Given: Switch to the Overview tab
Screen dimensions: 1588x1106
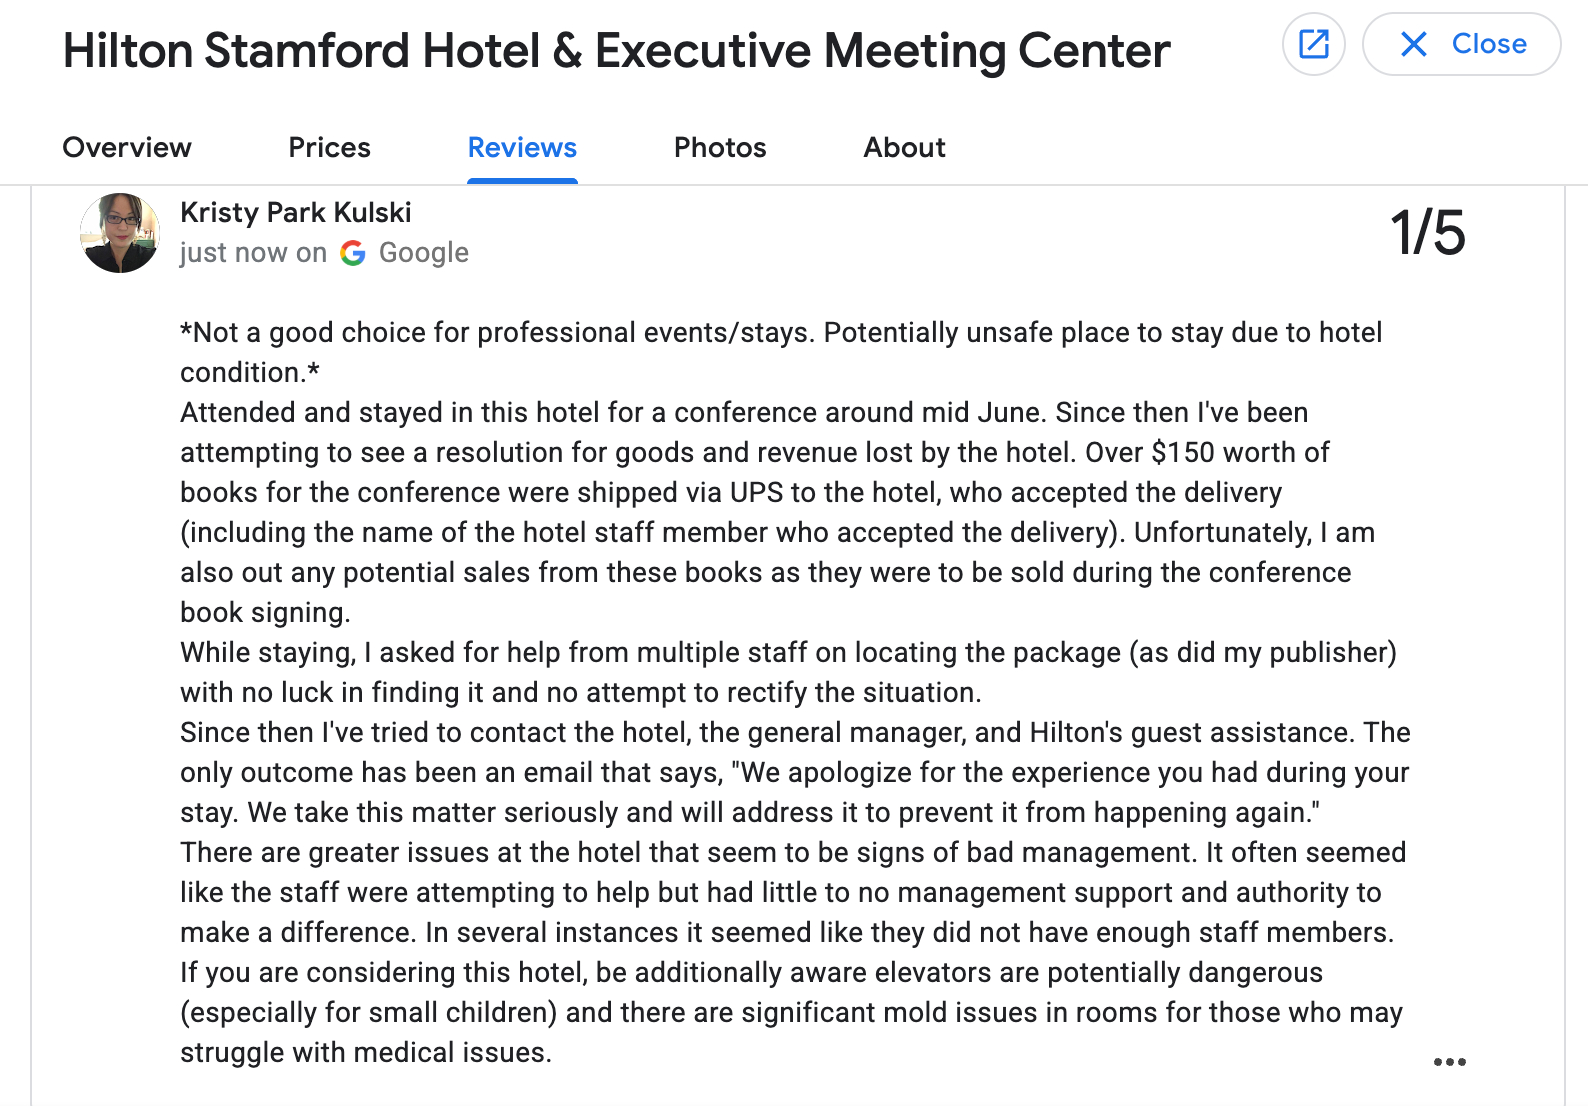Looking at the screenshot, I should click(x=127, y=148).
